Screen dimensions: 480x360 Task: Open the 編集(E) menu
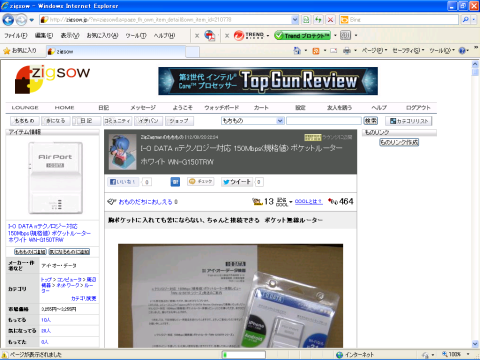[44, 35]
